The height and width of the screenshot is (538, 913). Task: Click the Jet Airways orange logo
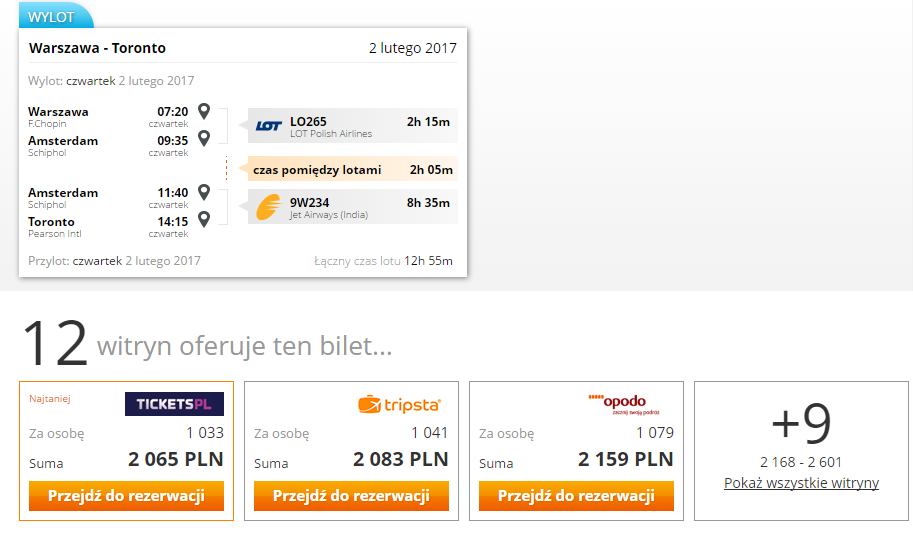pos(268,207)
